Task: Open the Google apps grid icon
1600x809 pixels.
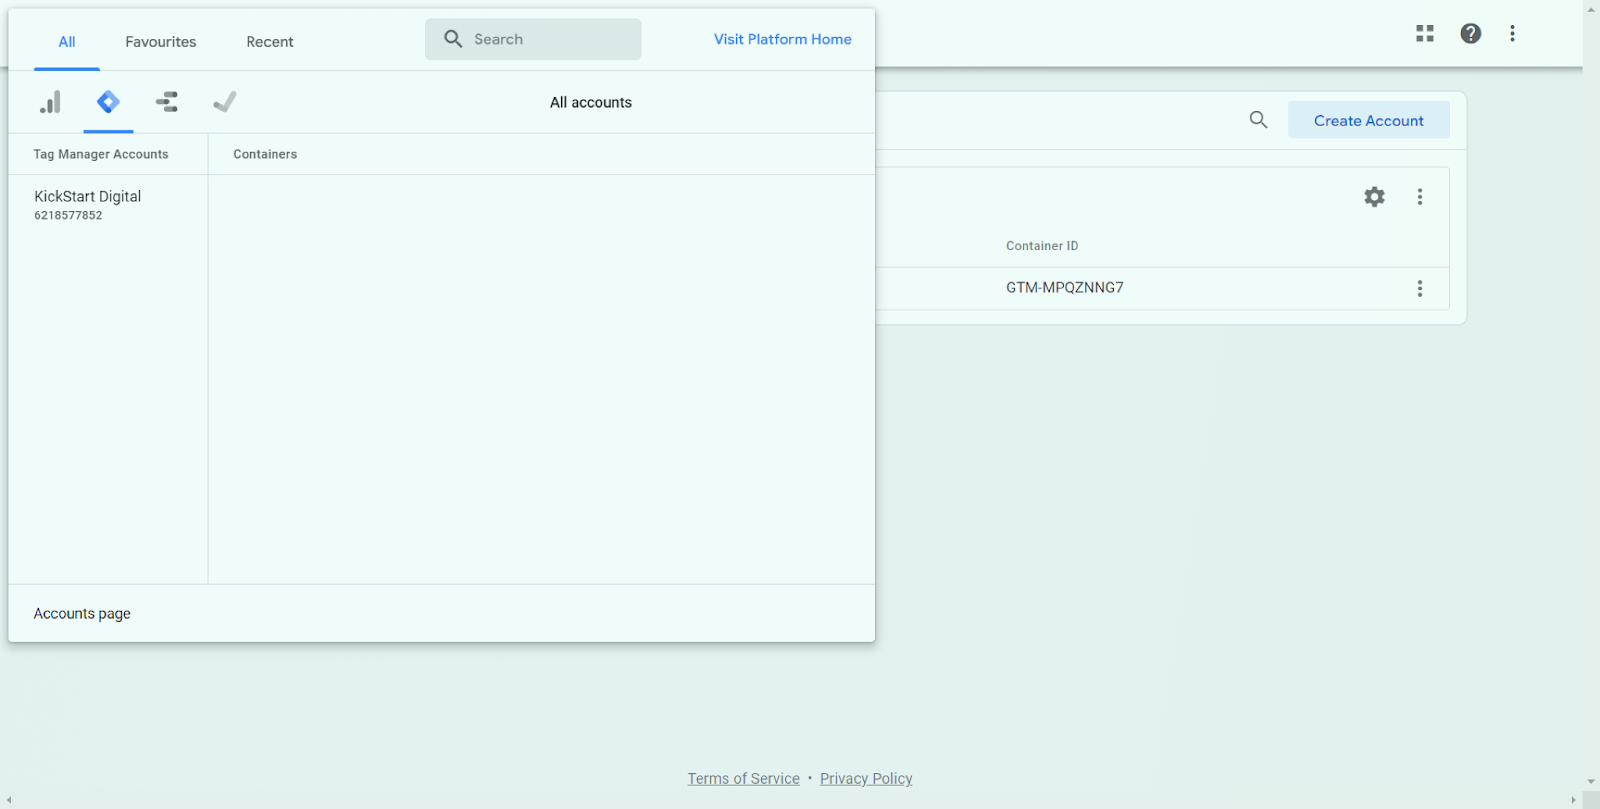Action: point(1425,34)
